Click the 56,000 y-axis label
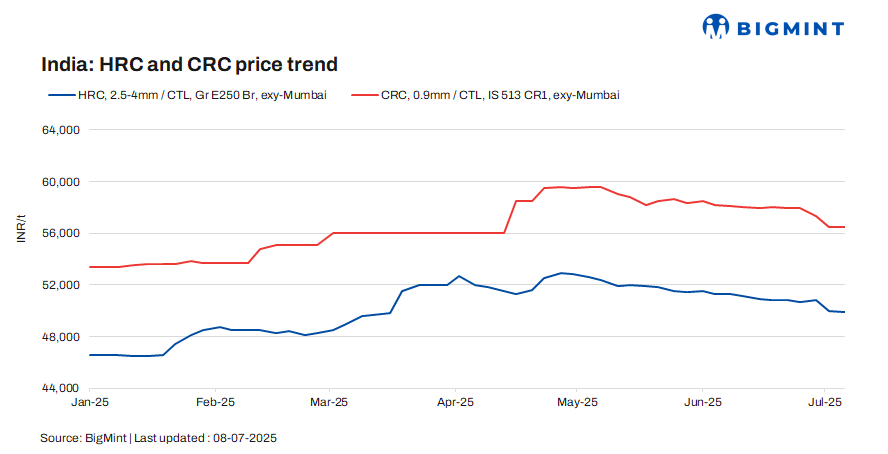This screenshot has width=888, height=454. point(62,233)
